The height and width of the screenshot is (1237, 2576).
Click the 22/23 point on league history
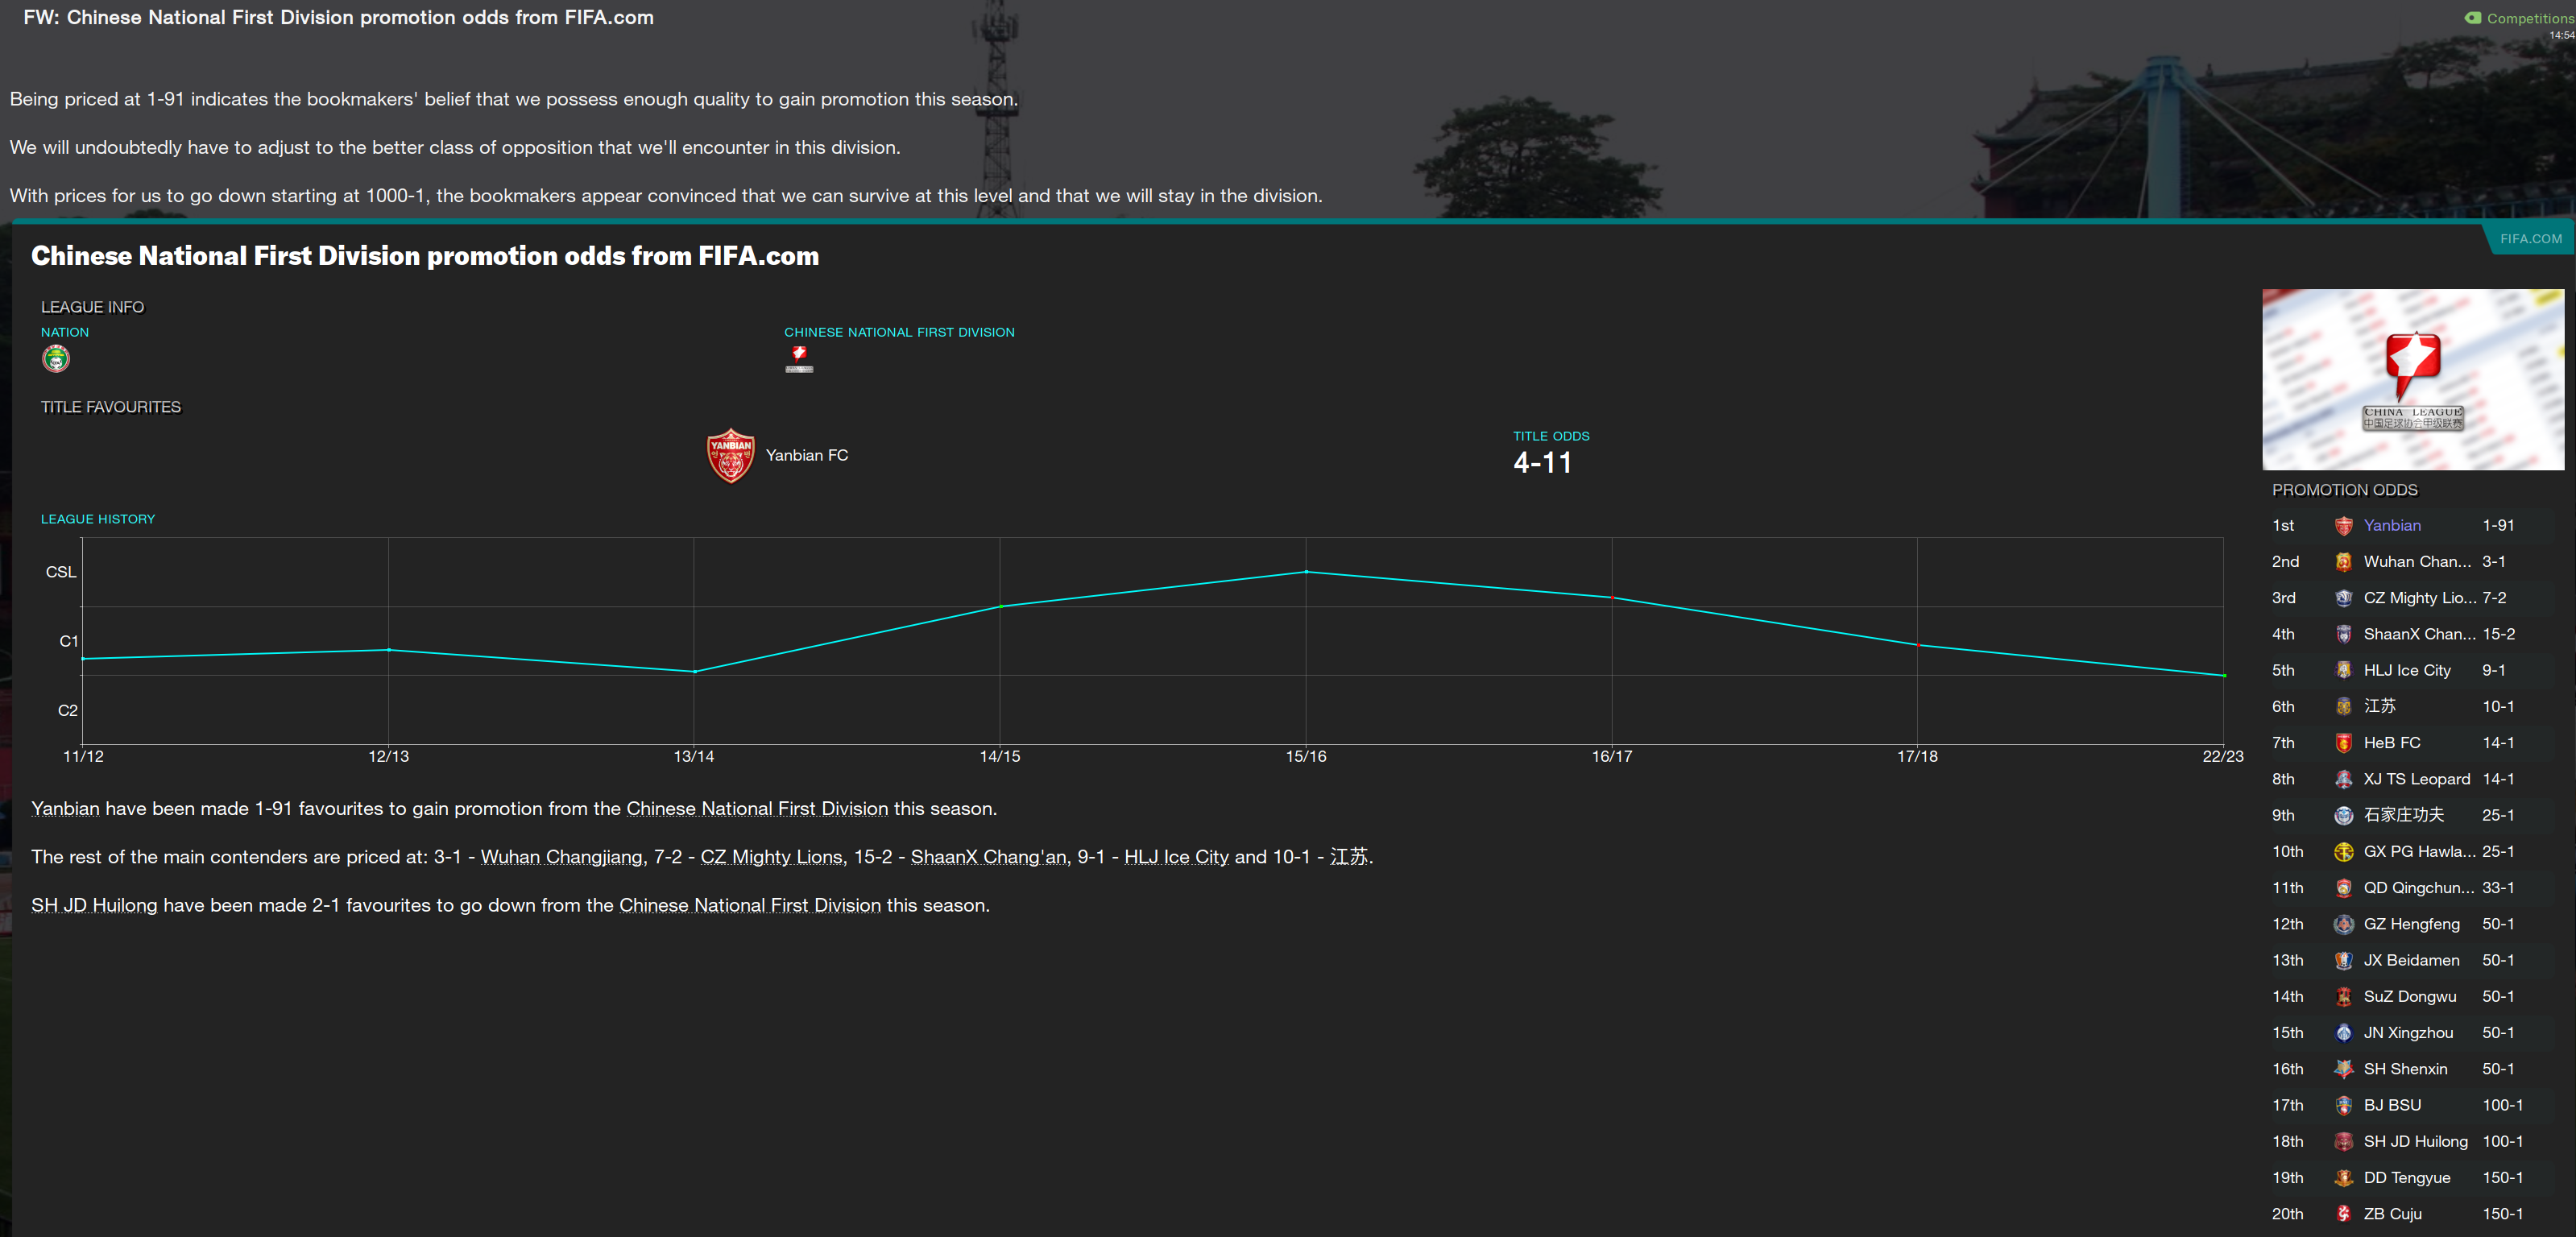(x=2223, y=675)
